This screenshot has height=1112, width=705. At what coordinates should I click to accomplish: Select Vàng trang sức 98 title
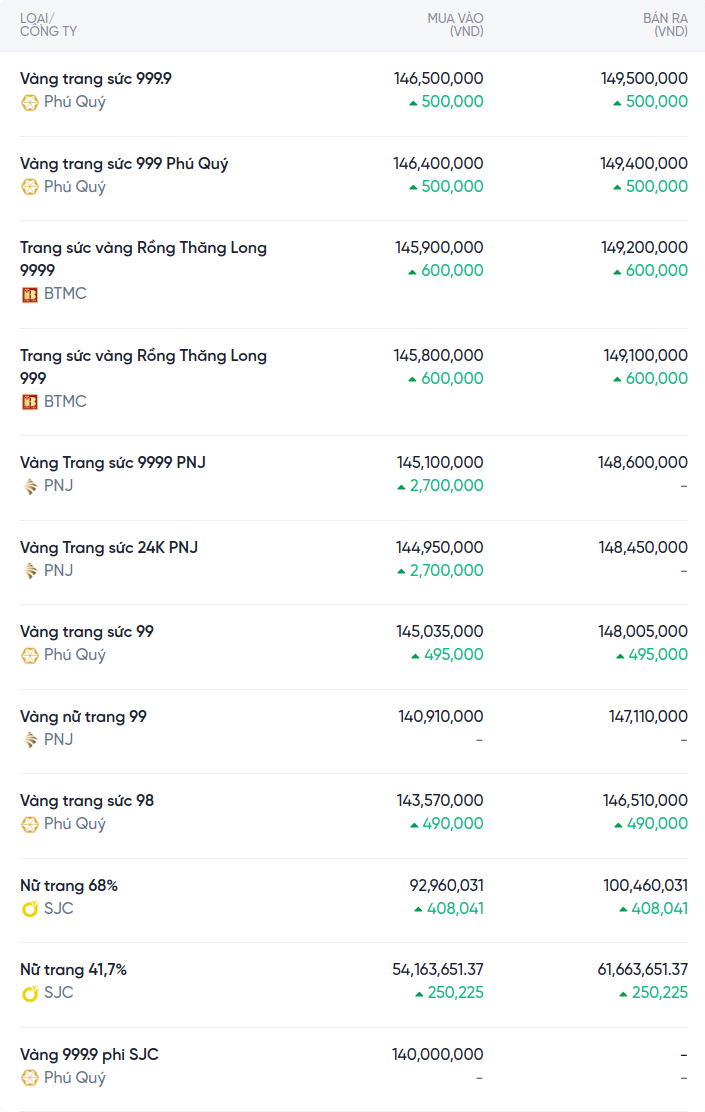click(87, 801)
